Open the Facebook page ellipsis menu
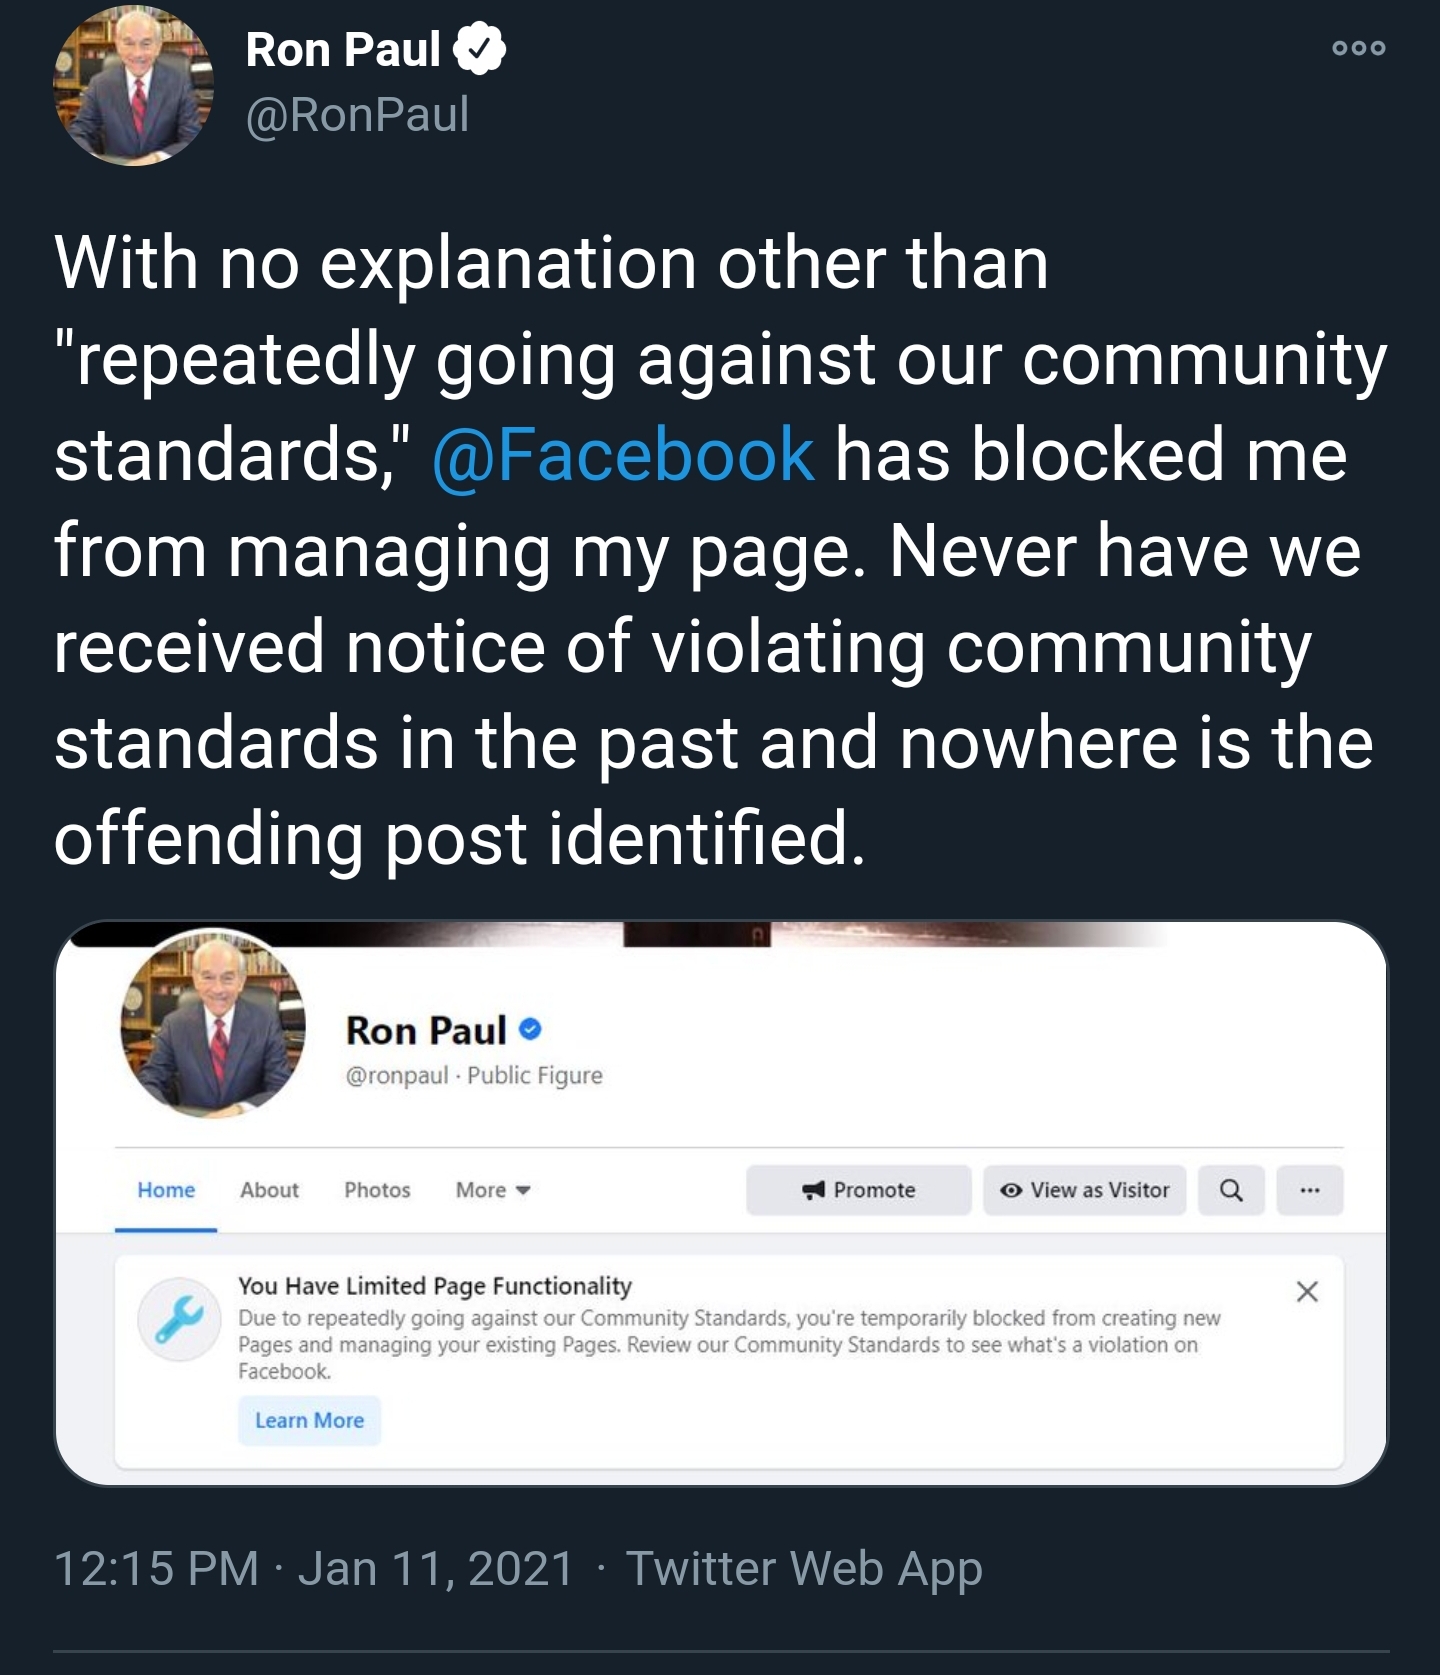This screenshot has width=1440, height=1675. pos(1310,1190)
